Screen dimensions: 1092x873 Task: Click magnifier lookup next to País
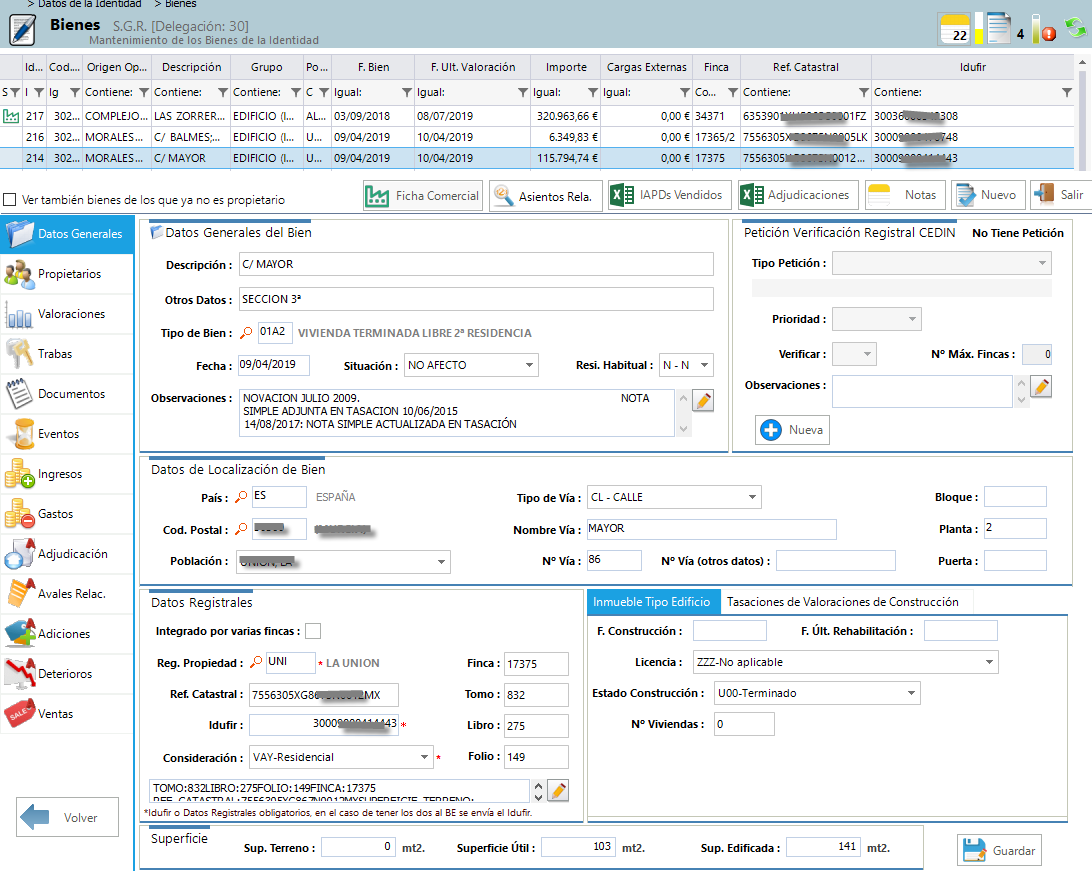(241, 497)
